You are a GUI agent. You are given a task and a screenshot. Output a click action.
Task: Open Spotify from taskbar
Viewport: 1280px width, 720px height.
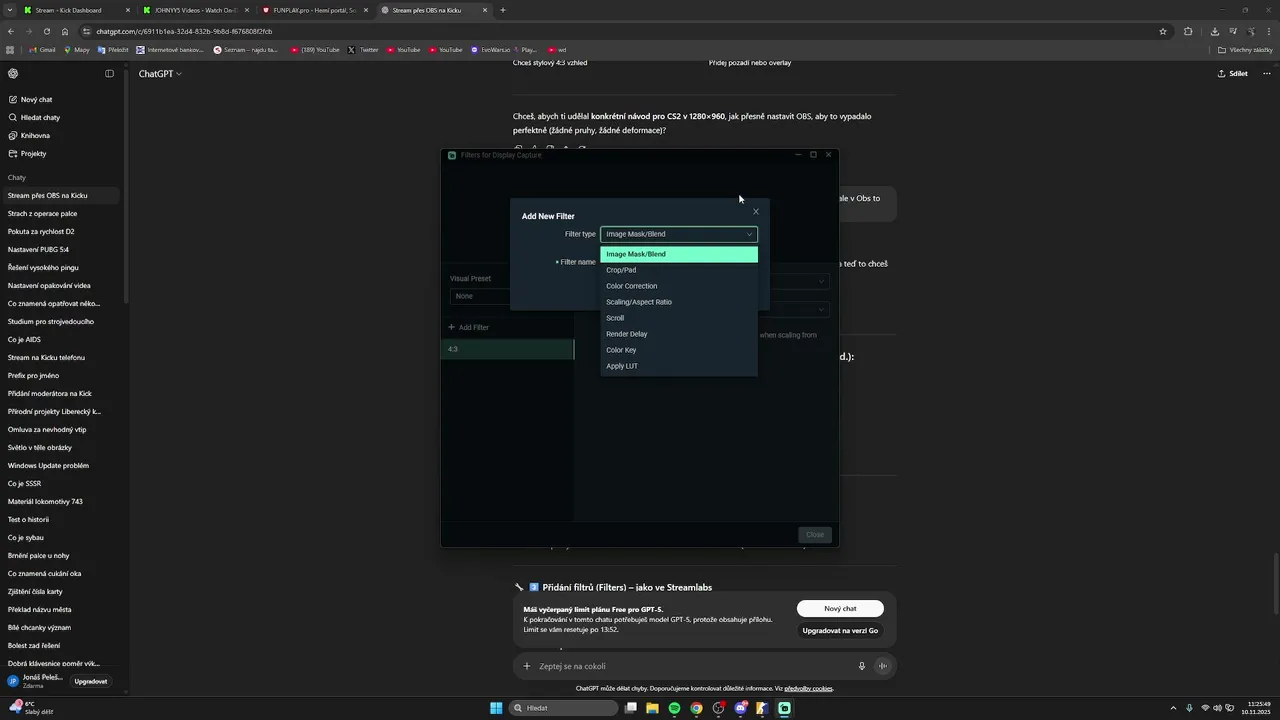coord(674,708)
